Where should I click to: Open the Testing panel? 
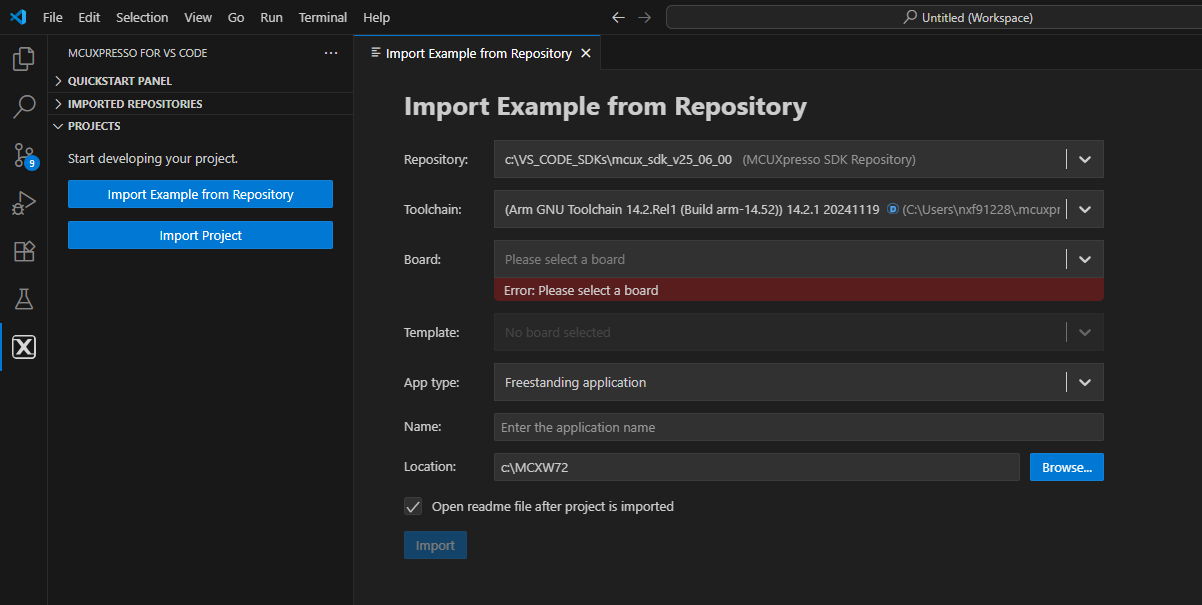(x=22, y=298)
